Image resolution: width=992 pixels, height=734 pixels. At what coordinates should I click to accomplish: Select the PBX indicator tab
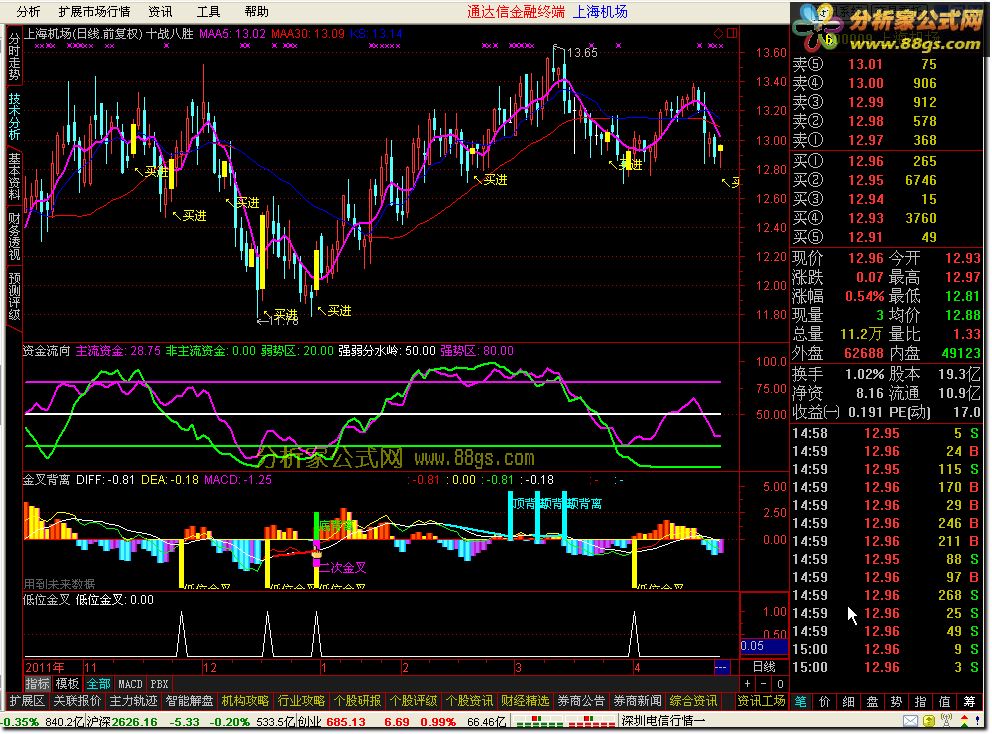click(x=159, y=684)
